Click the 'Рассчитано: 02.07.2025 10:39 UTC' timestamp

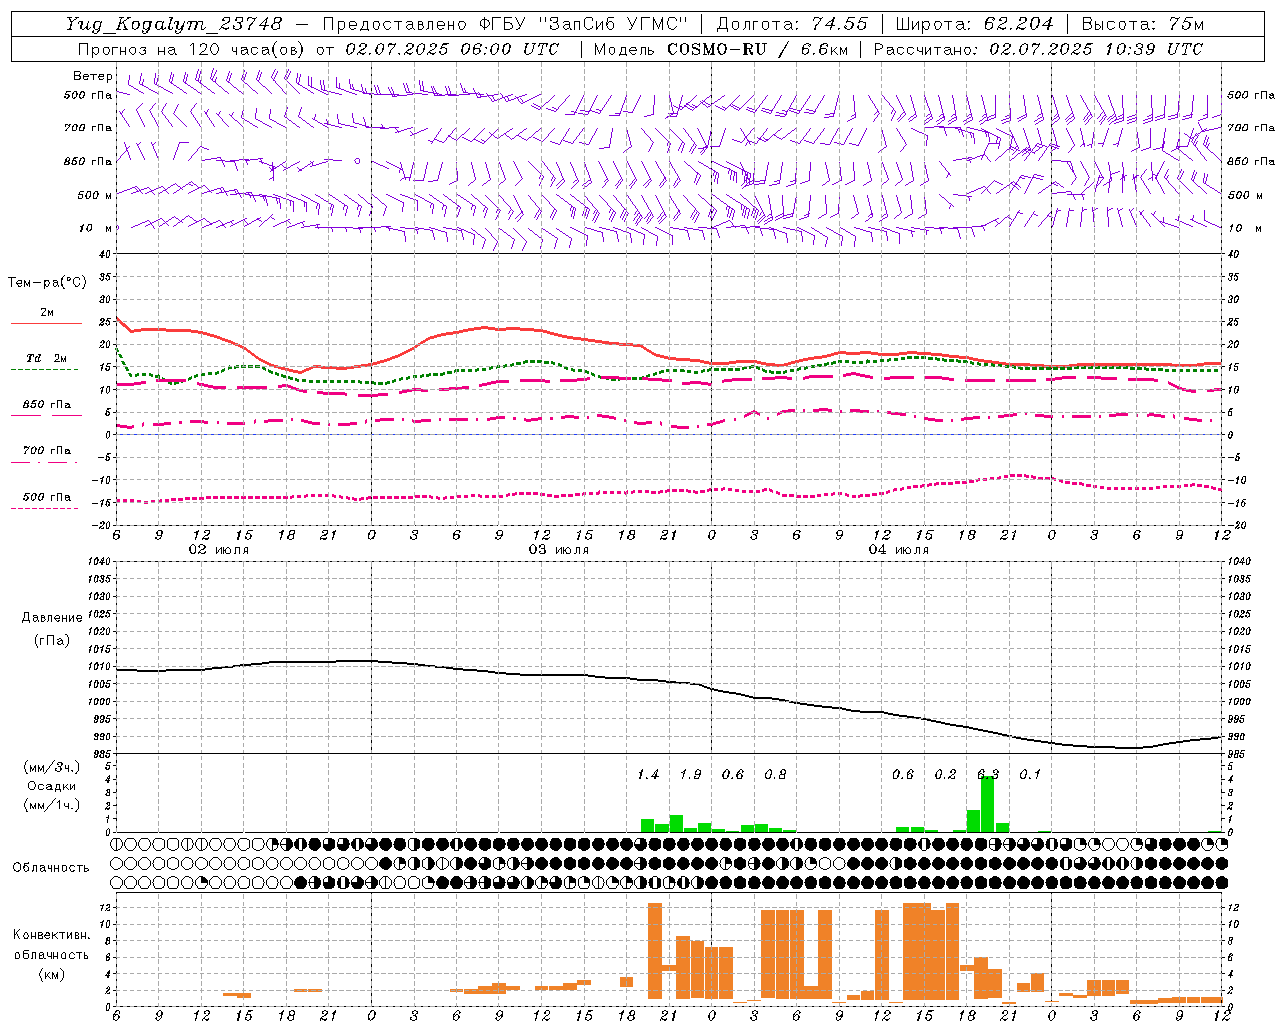tap(1038, 49)
